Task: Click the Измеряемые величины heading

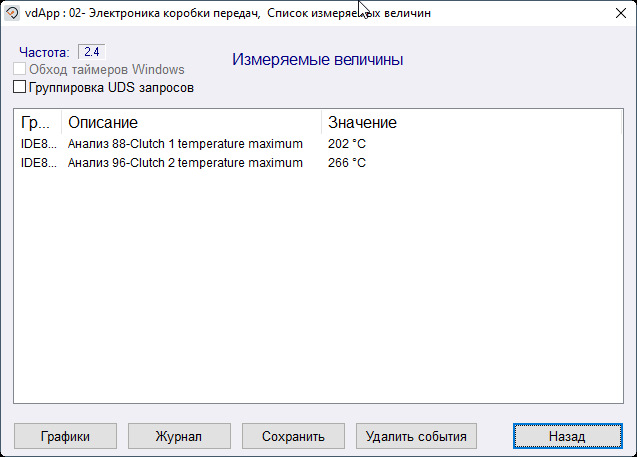Action: point(318,60)
